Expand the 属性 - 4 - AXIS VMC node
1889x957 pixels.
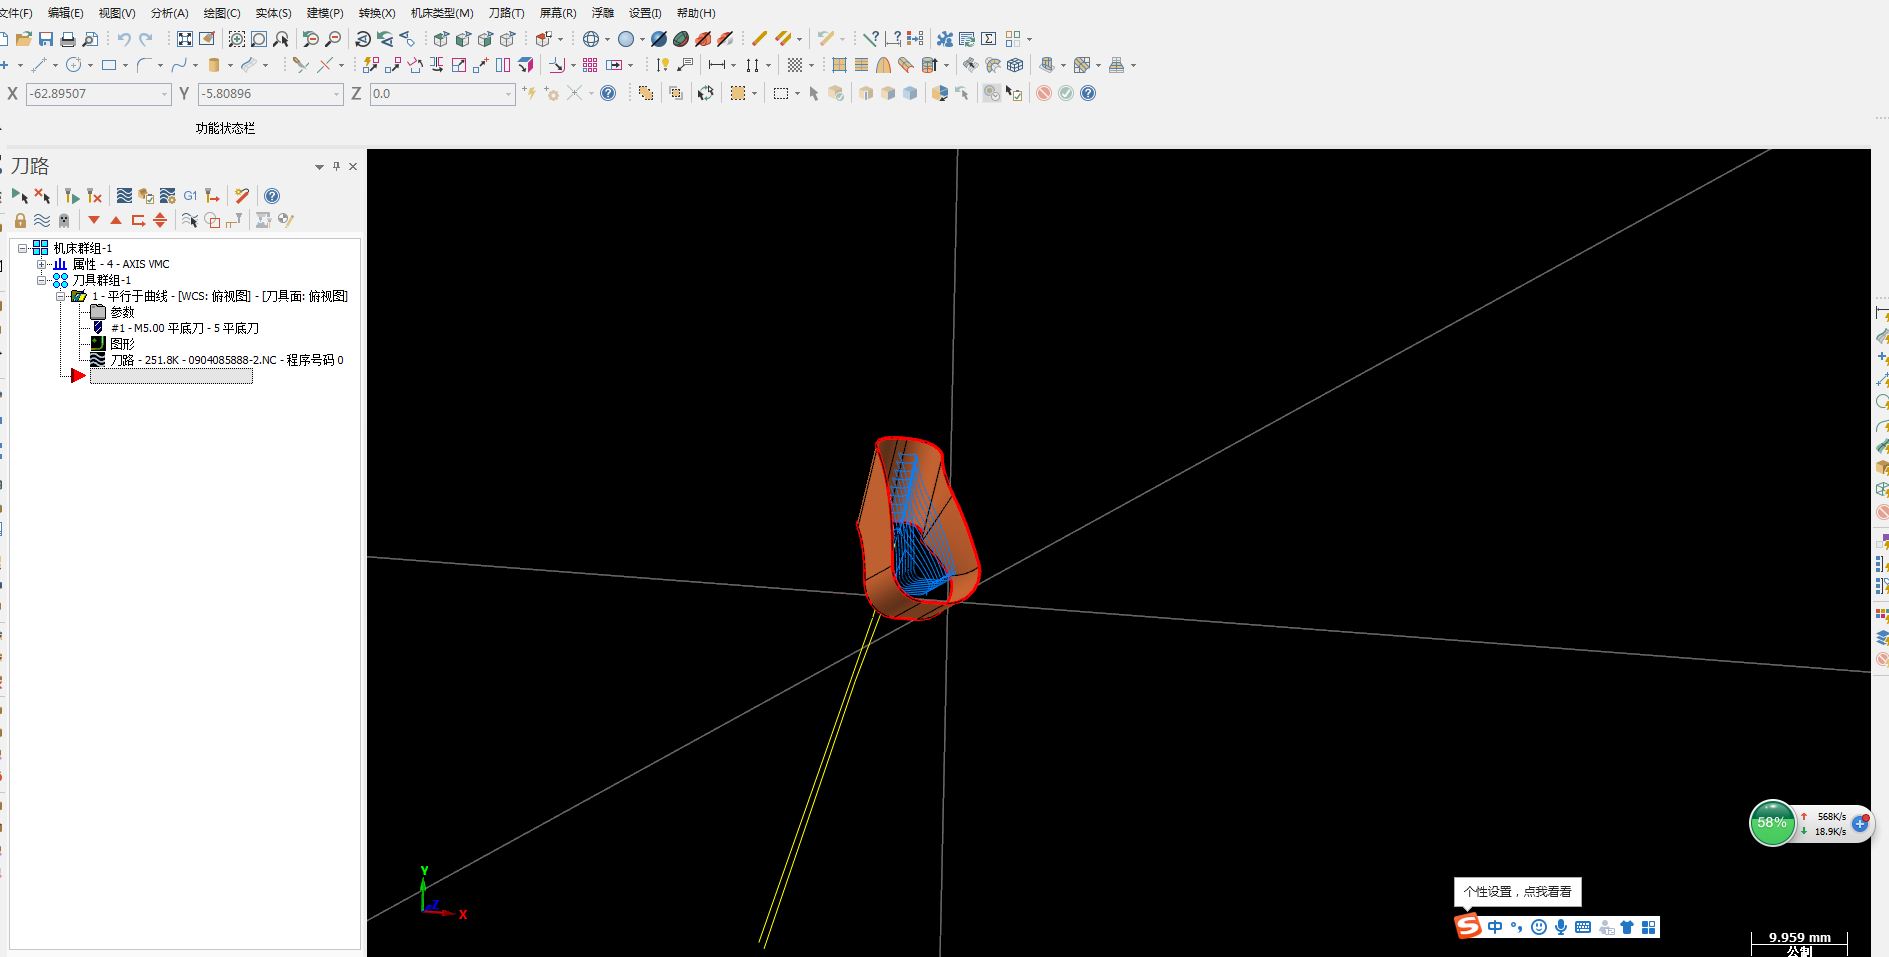[41, 264]
